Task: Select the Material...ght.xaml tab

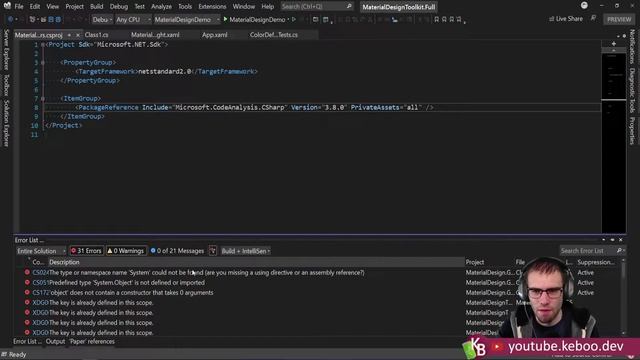Action: (x=155, y=35)
